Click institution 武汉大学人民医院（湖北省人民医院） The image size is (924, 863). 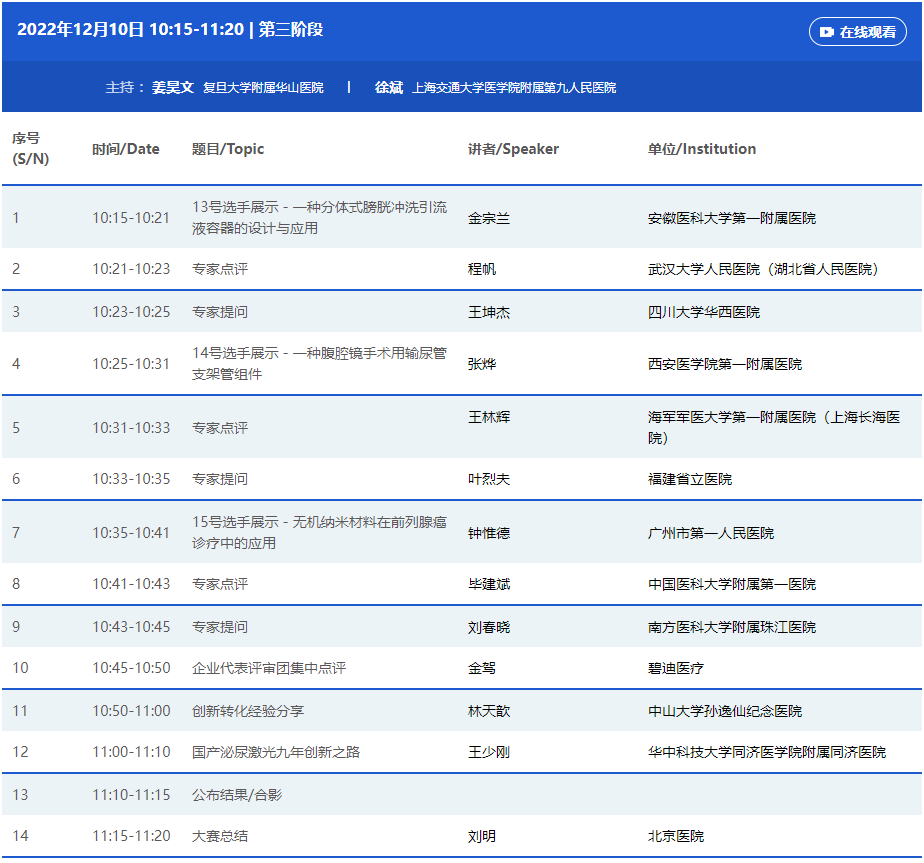click(x=764, y=269)
